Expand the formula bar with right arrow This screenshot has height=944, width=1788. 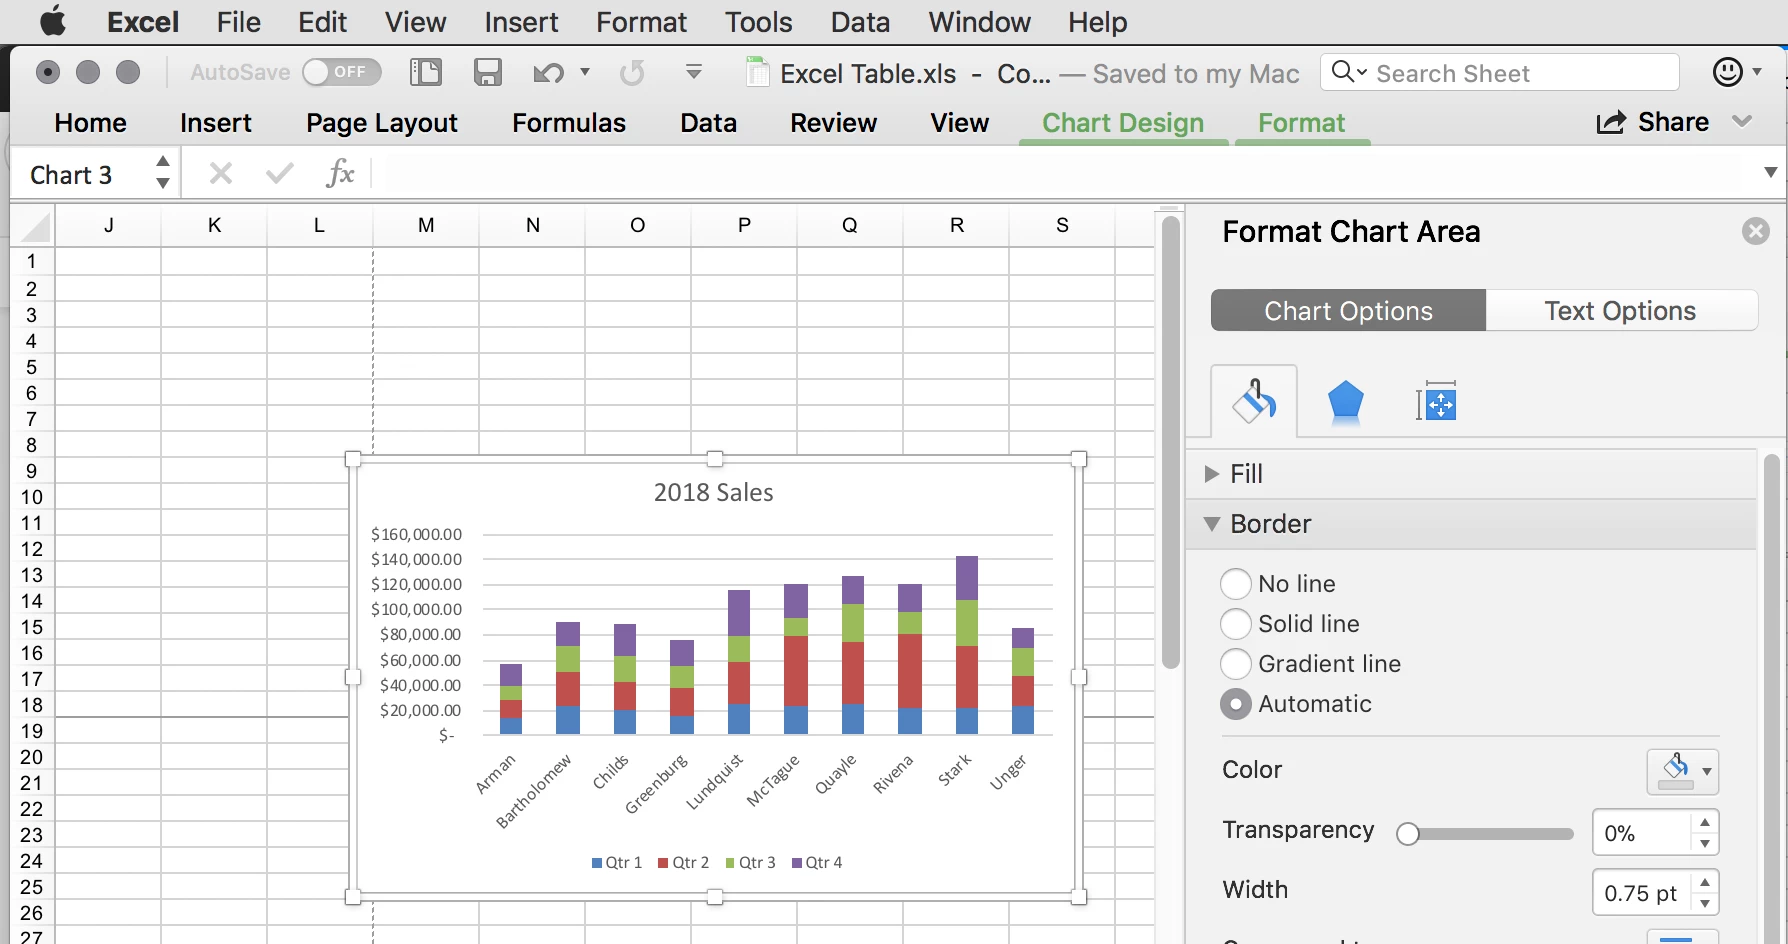pos(1770,173)
